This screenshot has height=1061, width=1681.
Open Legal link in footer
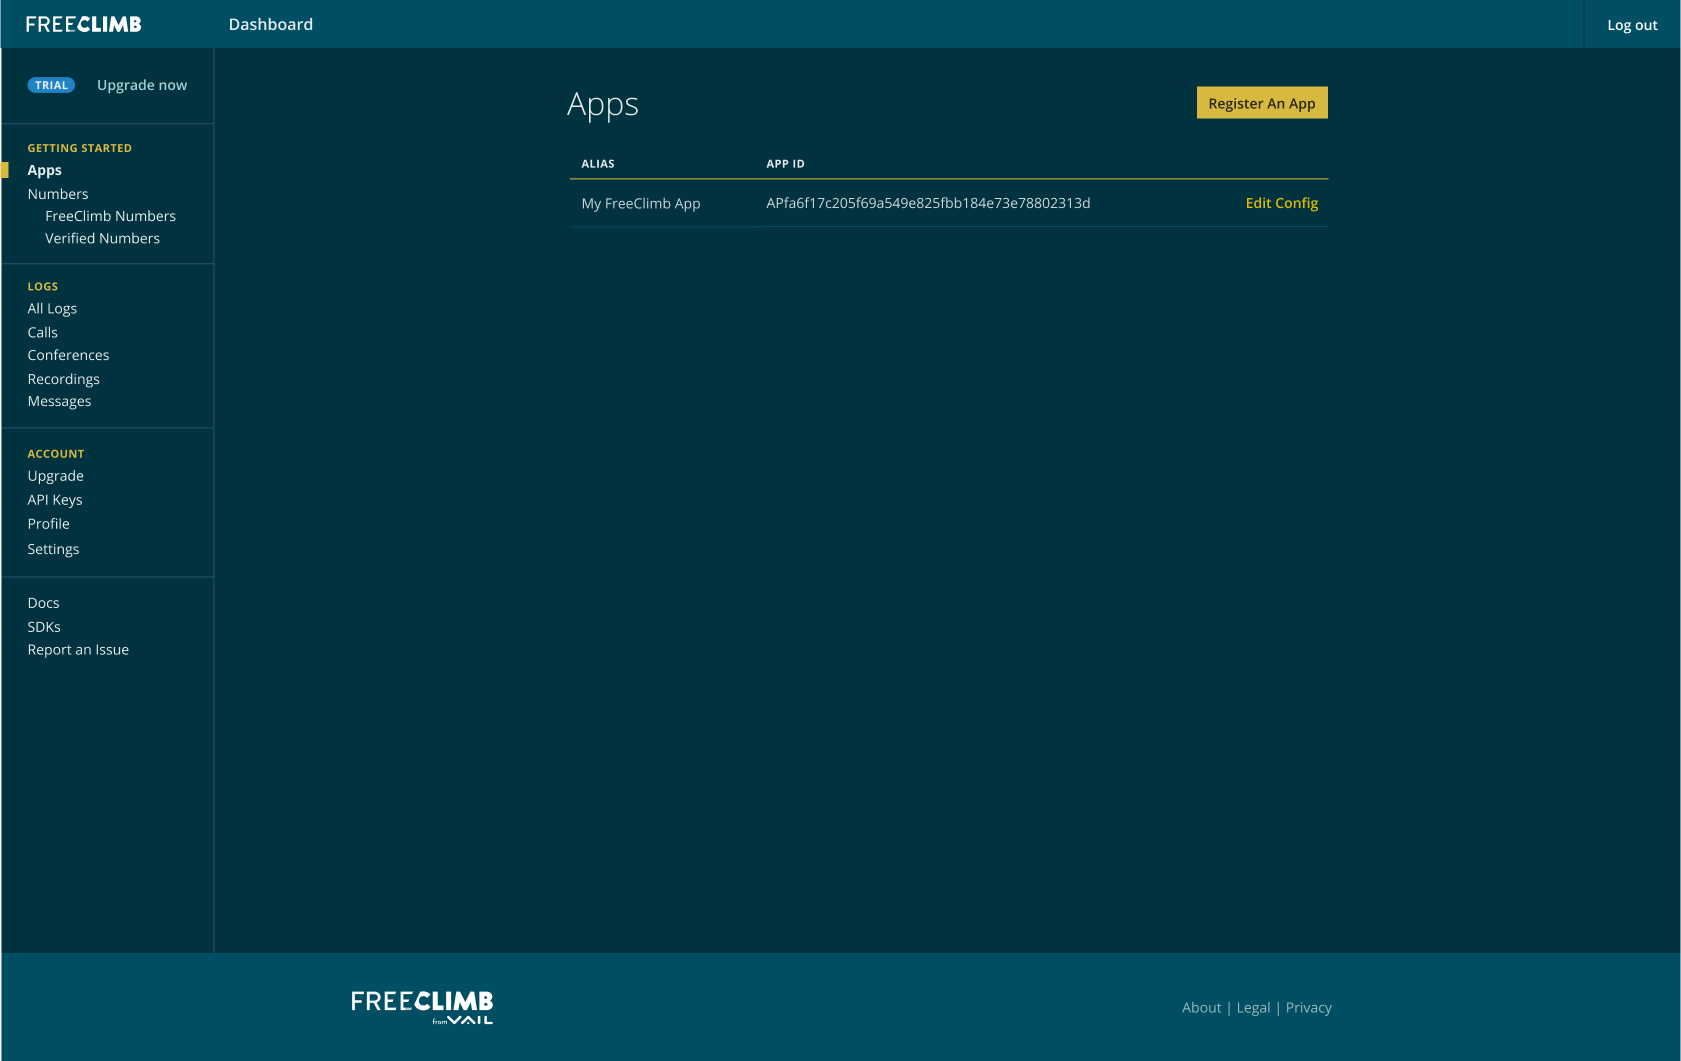1253,1008
